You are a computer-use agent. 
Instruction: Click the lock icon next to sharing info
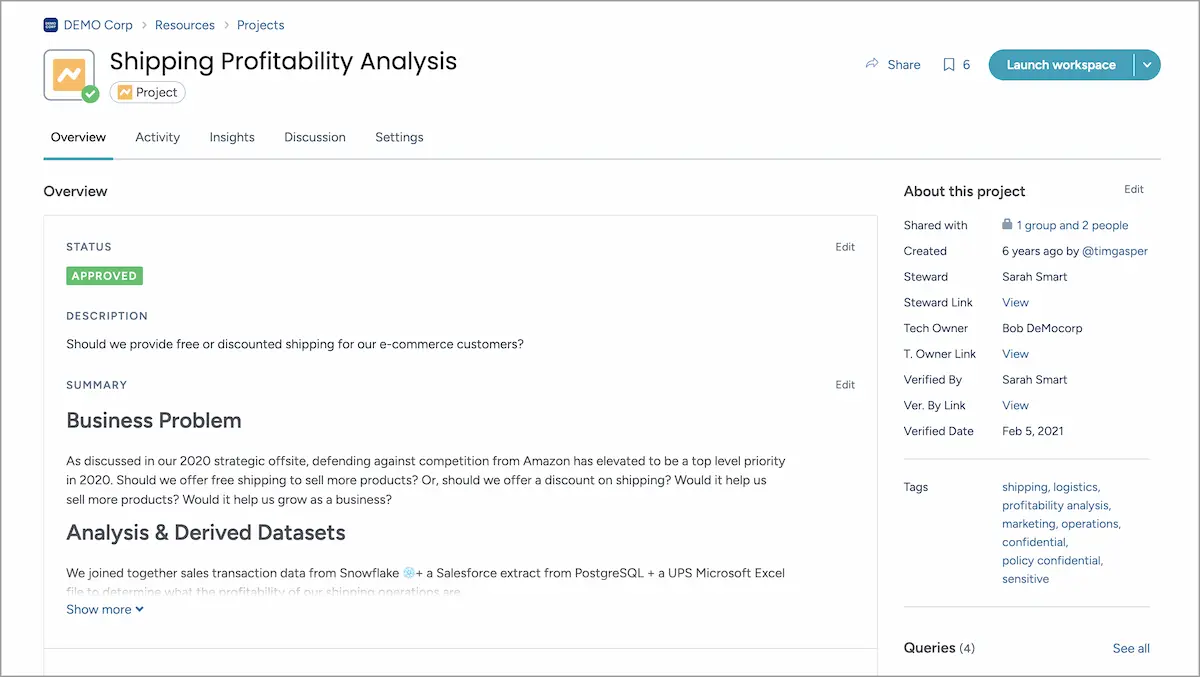[1006, 224]
